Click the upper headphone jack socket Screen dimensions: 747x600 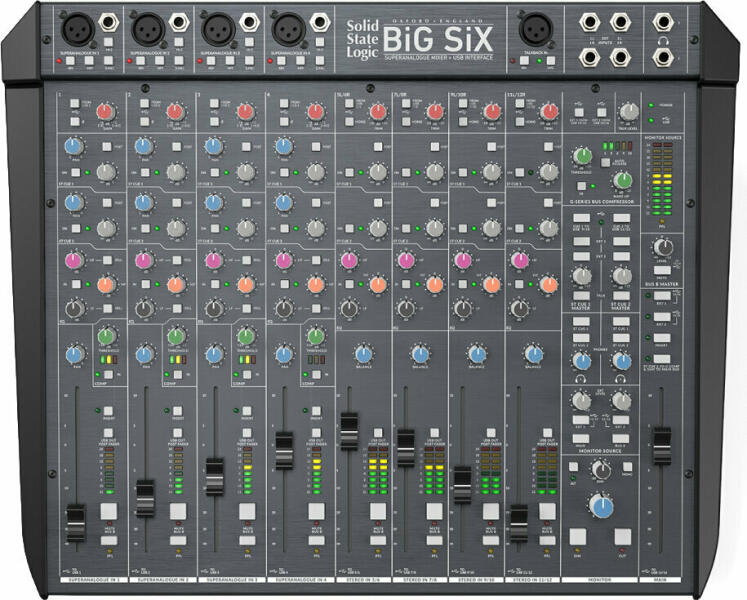tap(663, 22)
